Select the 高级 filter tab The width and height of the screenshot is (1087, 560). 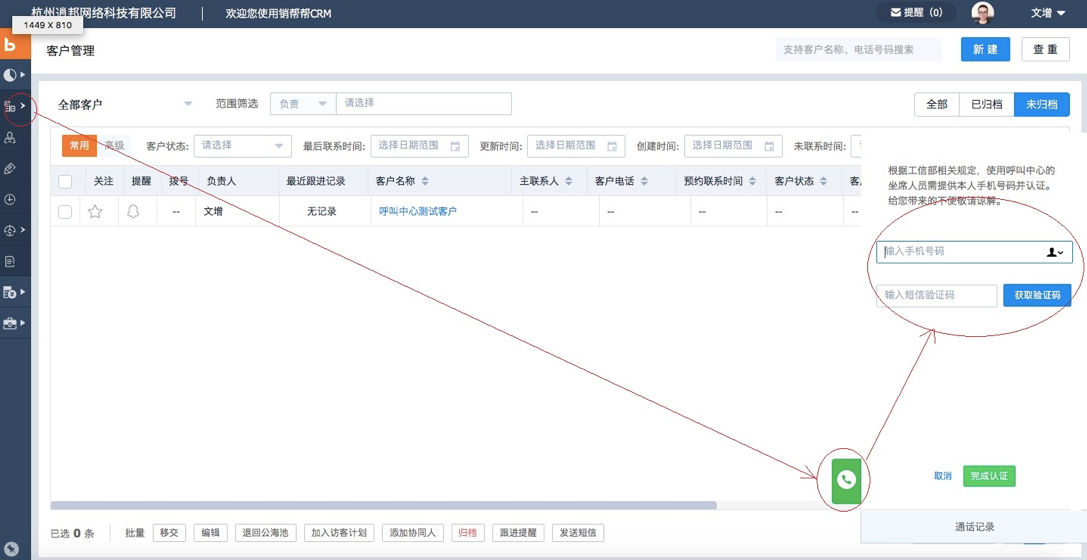(115, 146)
